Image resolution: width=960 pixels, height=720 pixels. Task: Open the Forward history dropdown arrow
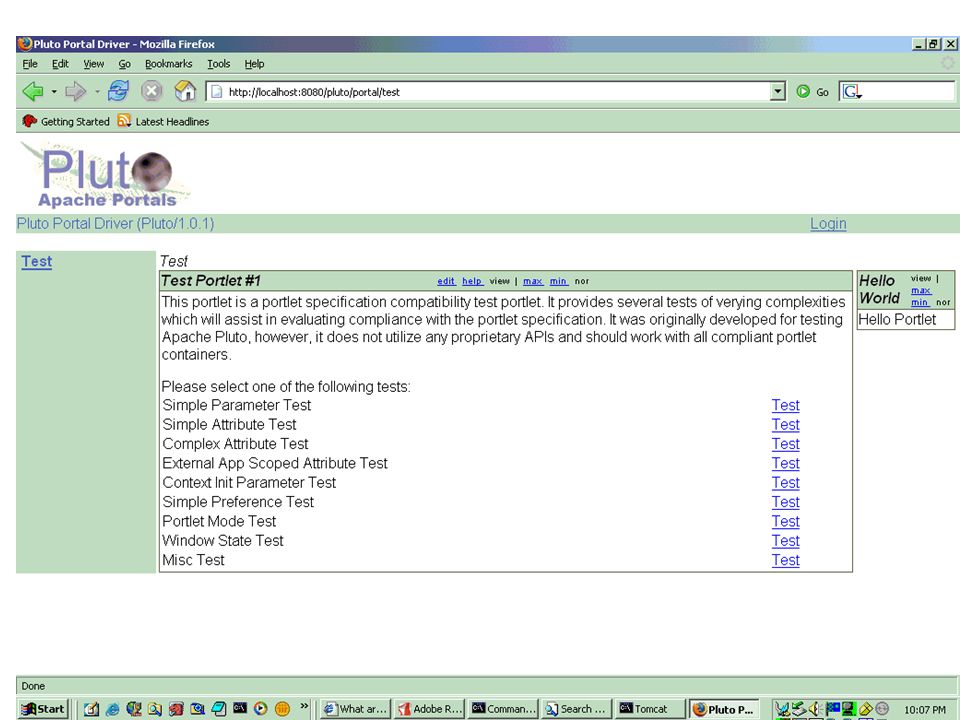pyautogui.click(x=97, y=92)
